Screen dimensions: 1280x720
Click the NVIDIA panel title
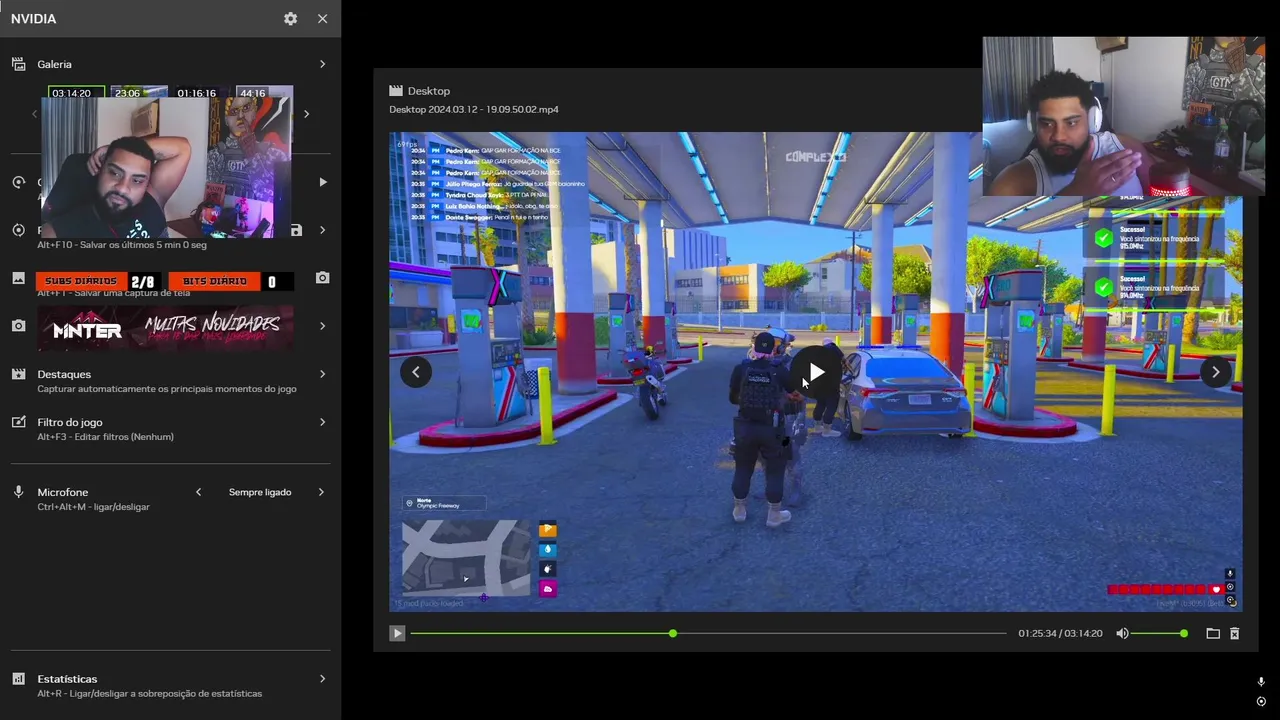tap(34, 19)
